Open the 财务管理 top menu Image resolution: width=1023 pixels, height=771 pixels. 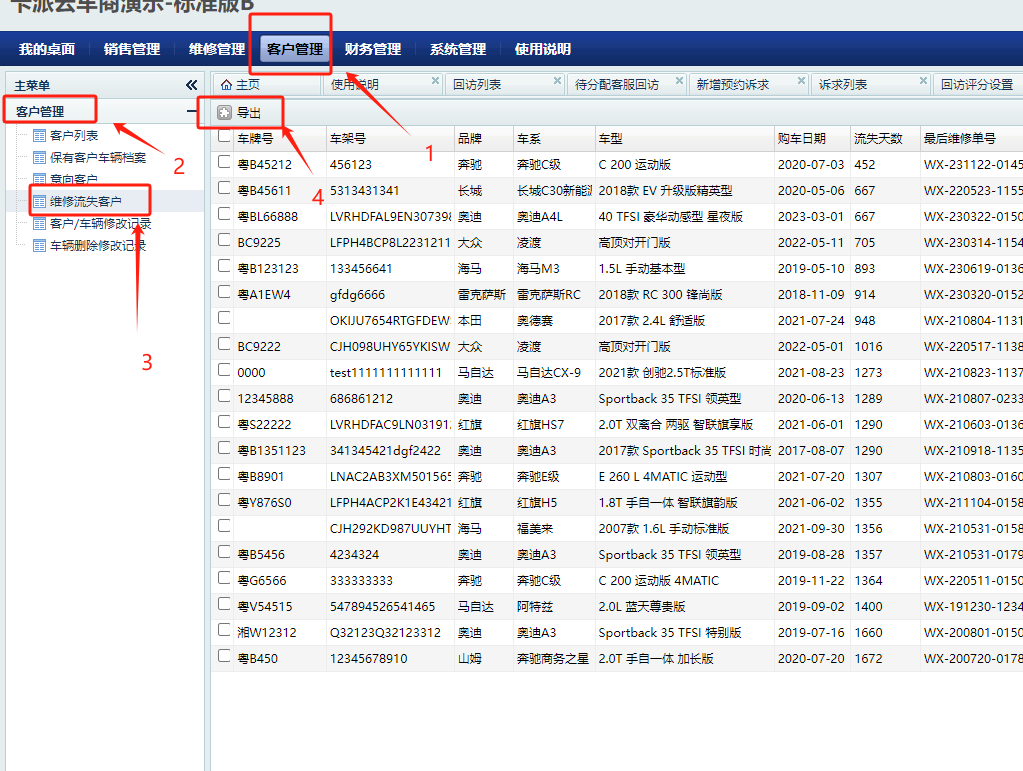372,49
